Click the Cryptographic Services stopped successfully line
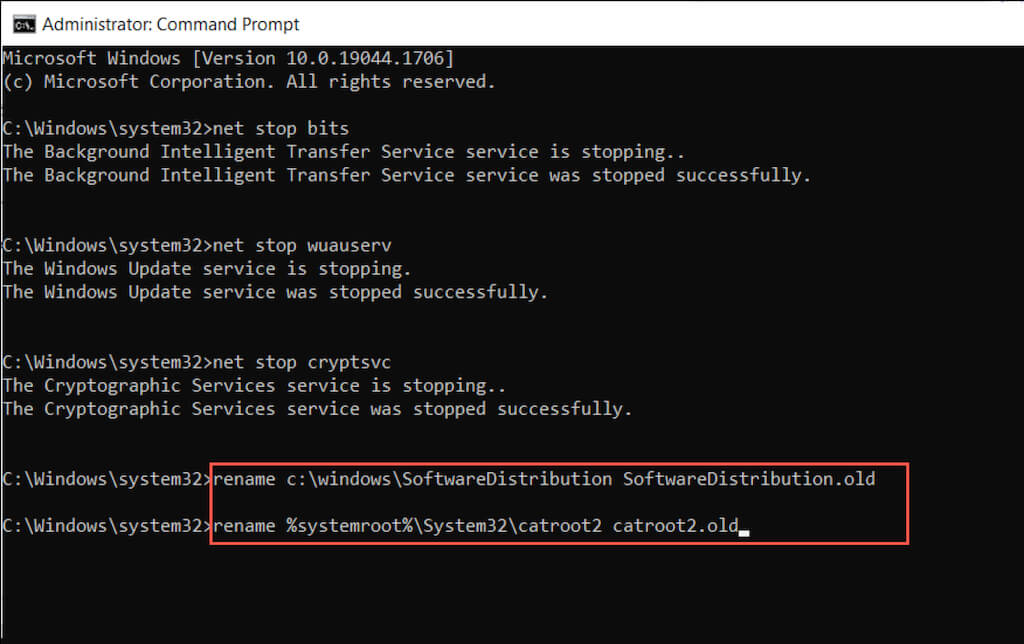This screenshot has width=1024, height=644. click(x=318, y=409)
